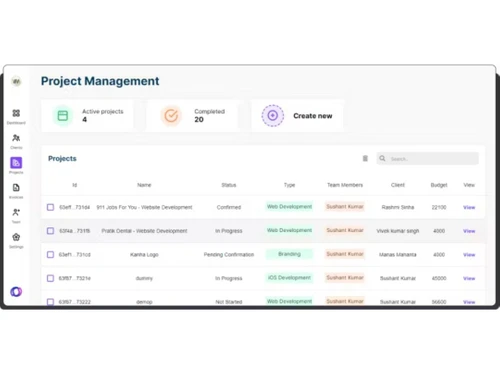Check the box for 911 Jobs For You project

click(x=50, y=207)
